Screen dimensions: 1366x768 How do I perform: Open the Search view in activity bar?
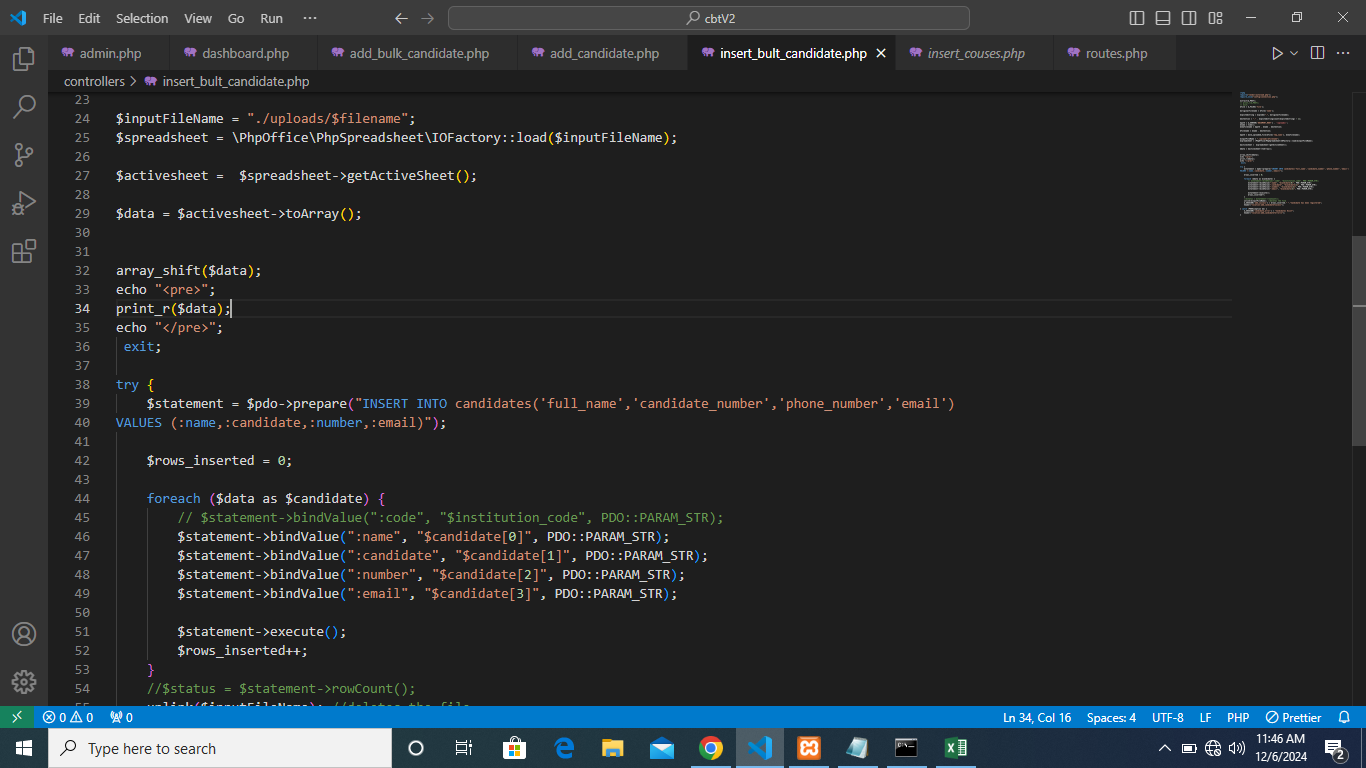click(24, 107)
